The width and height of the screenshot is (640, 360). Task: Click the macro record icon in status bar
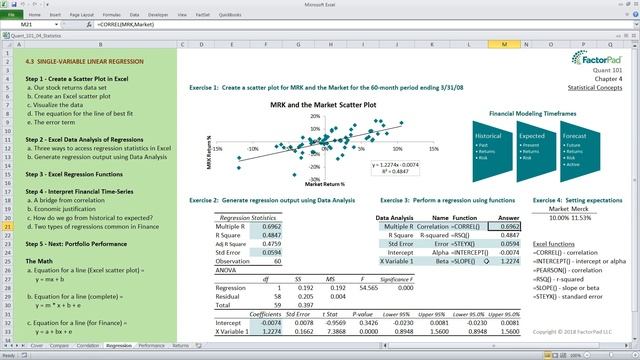point(24,356)
